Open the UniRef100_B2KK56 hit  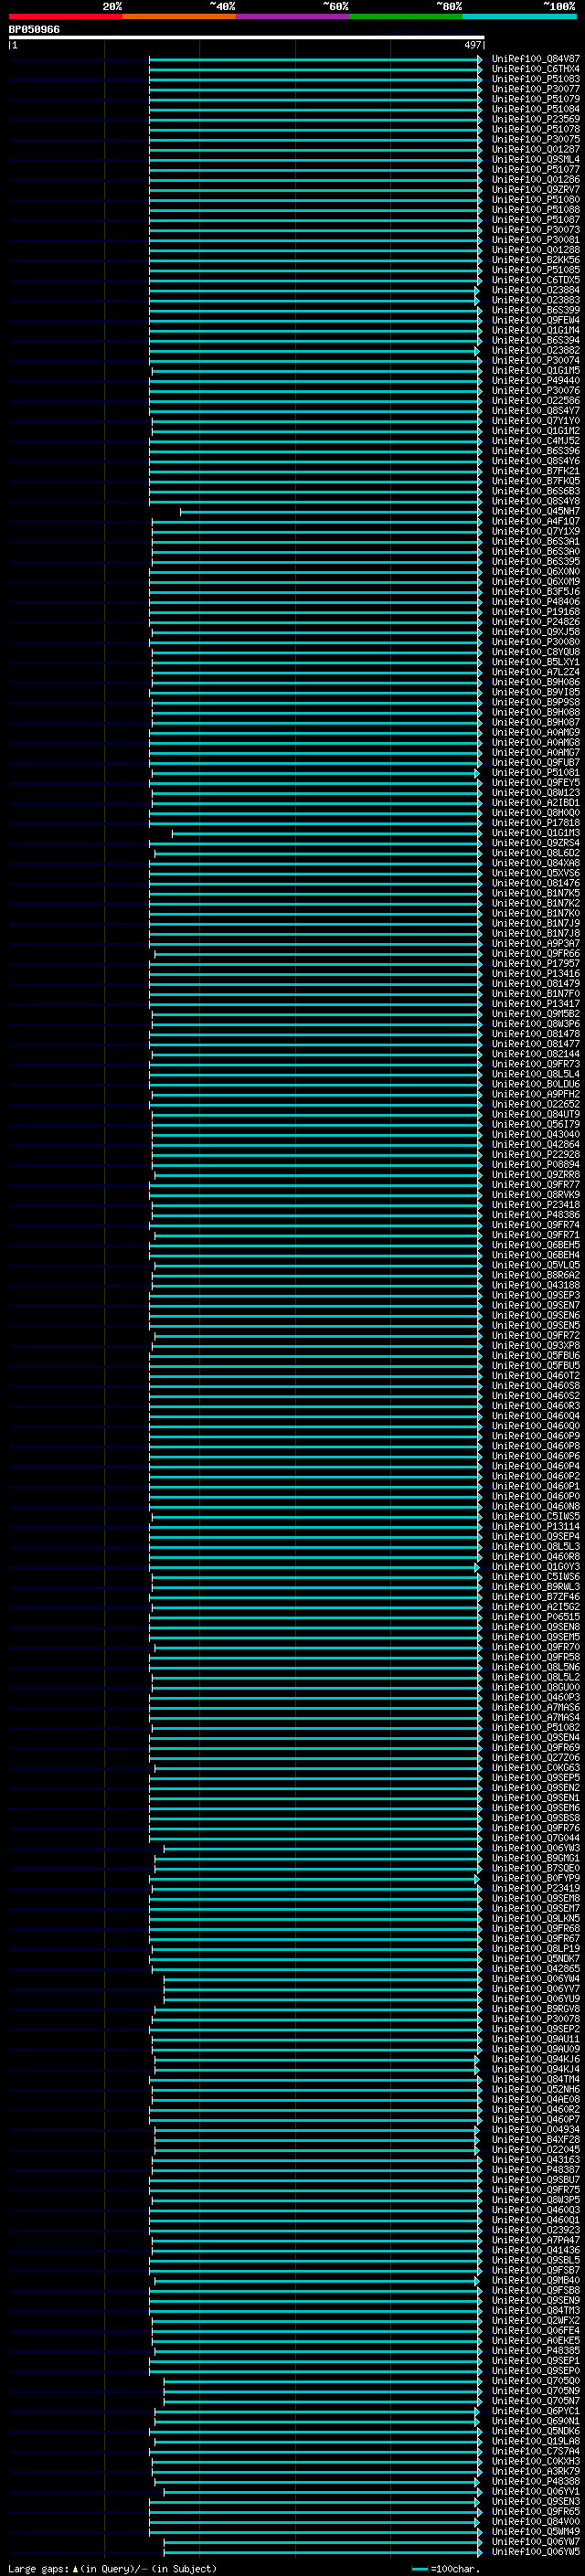pyautogui.click(x=535, y=260)
